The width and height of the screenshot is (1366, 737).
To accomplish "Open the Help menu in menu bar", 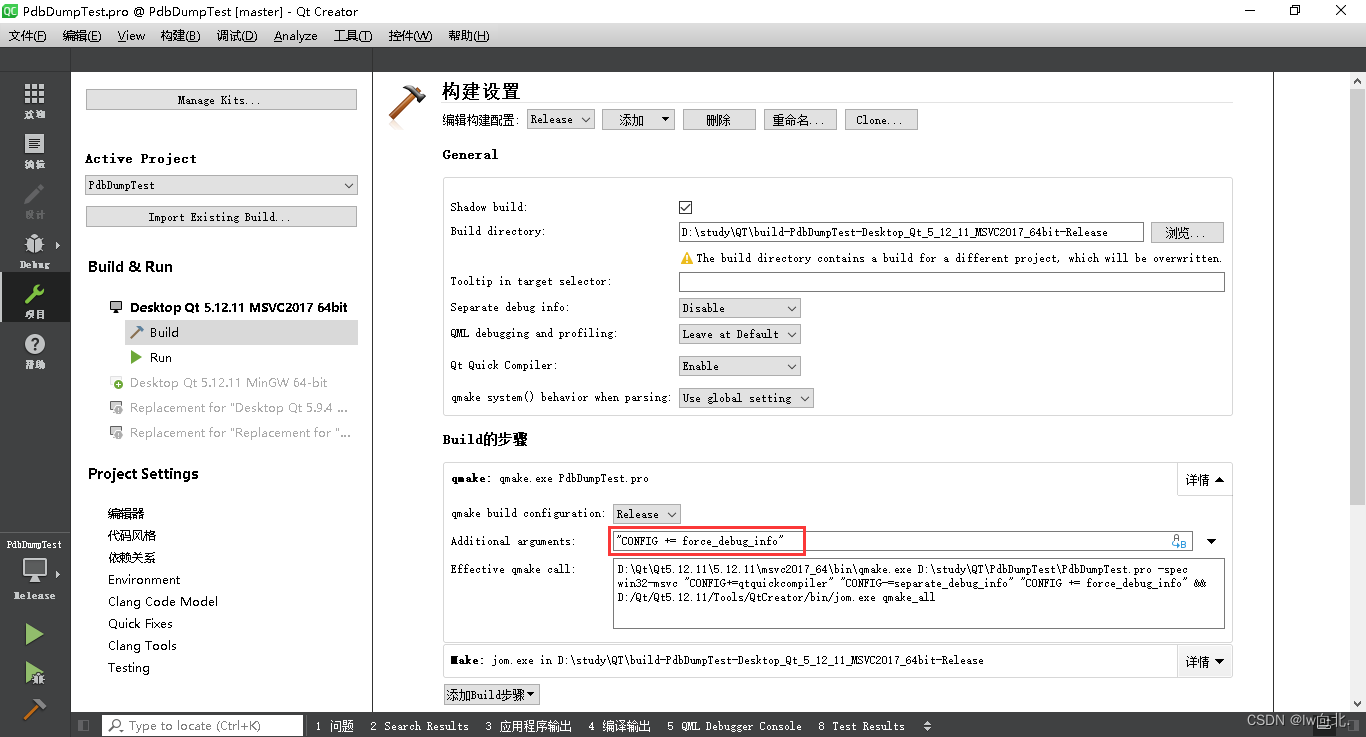I will point(468,36).
